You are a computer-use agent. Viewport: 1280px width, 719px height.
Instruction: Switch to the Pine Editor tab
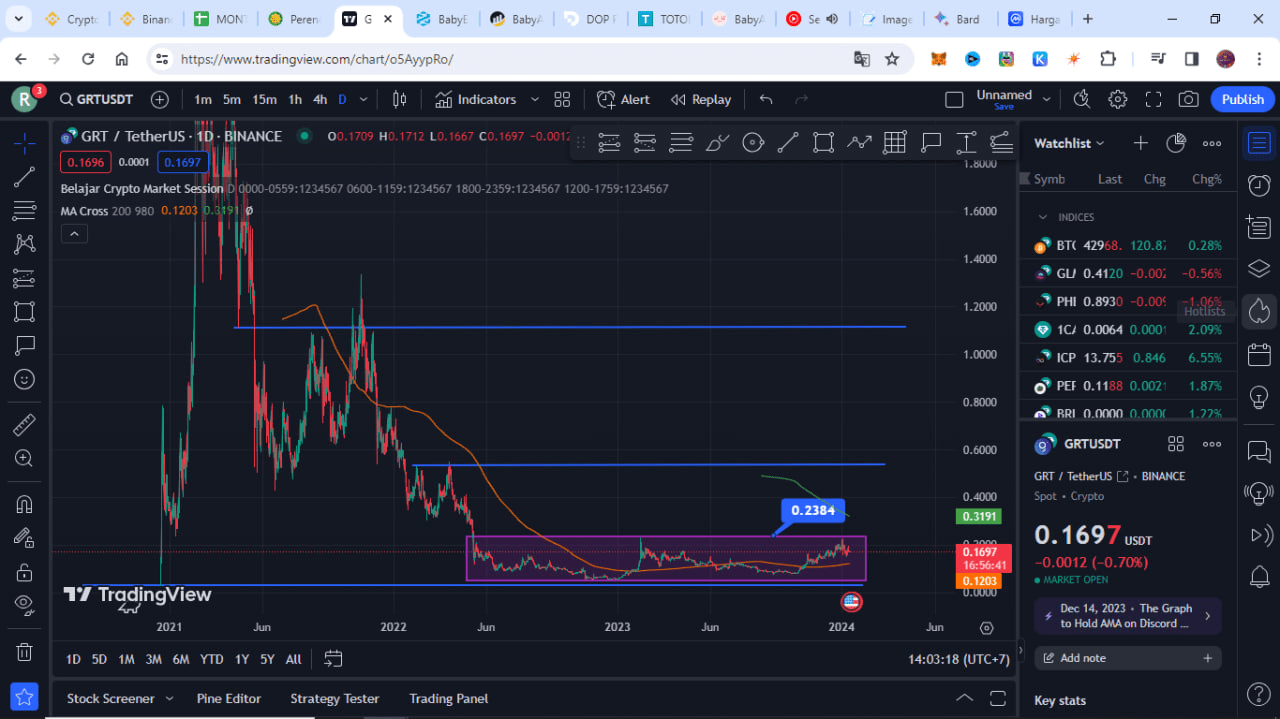tap(228, 698)
